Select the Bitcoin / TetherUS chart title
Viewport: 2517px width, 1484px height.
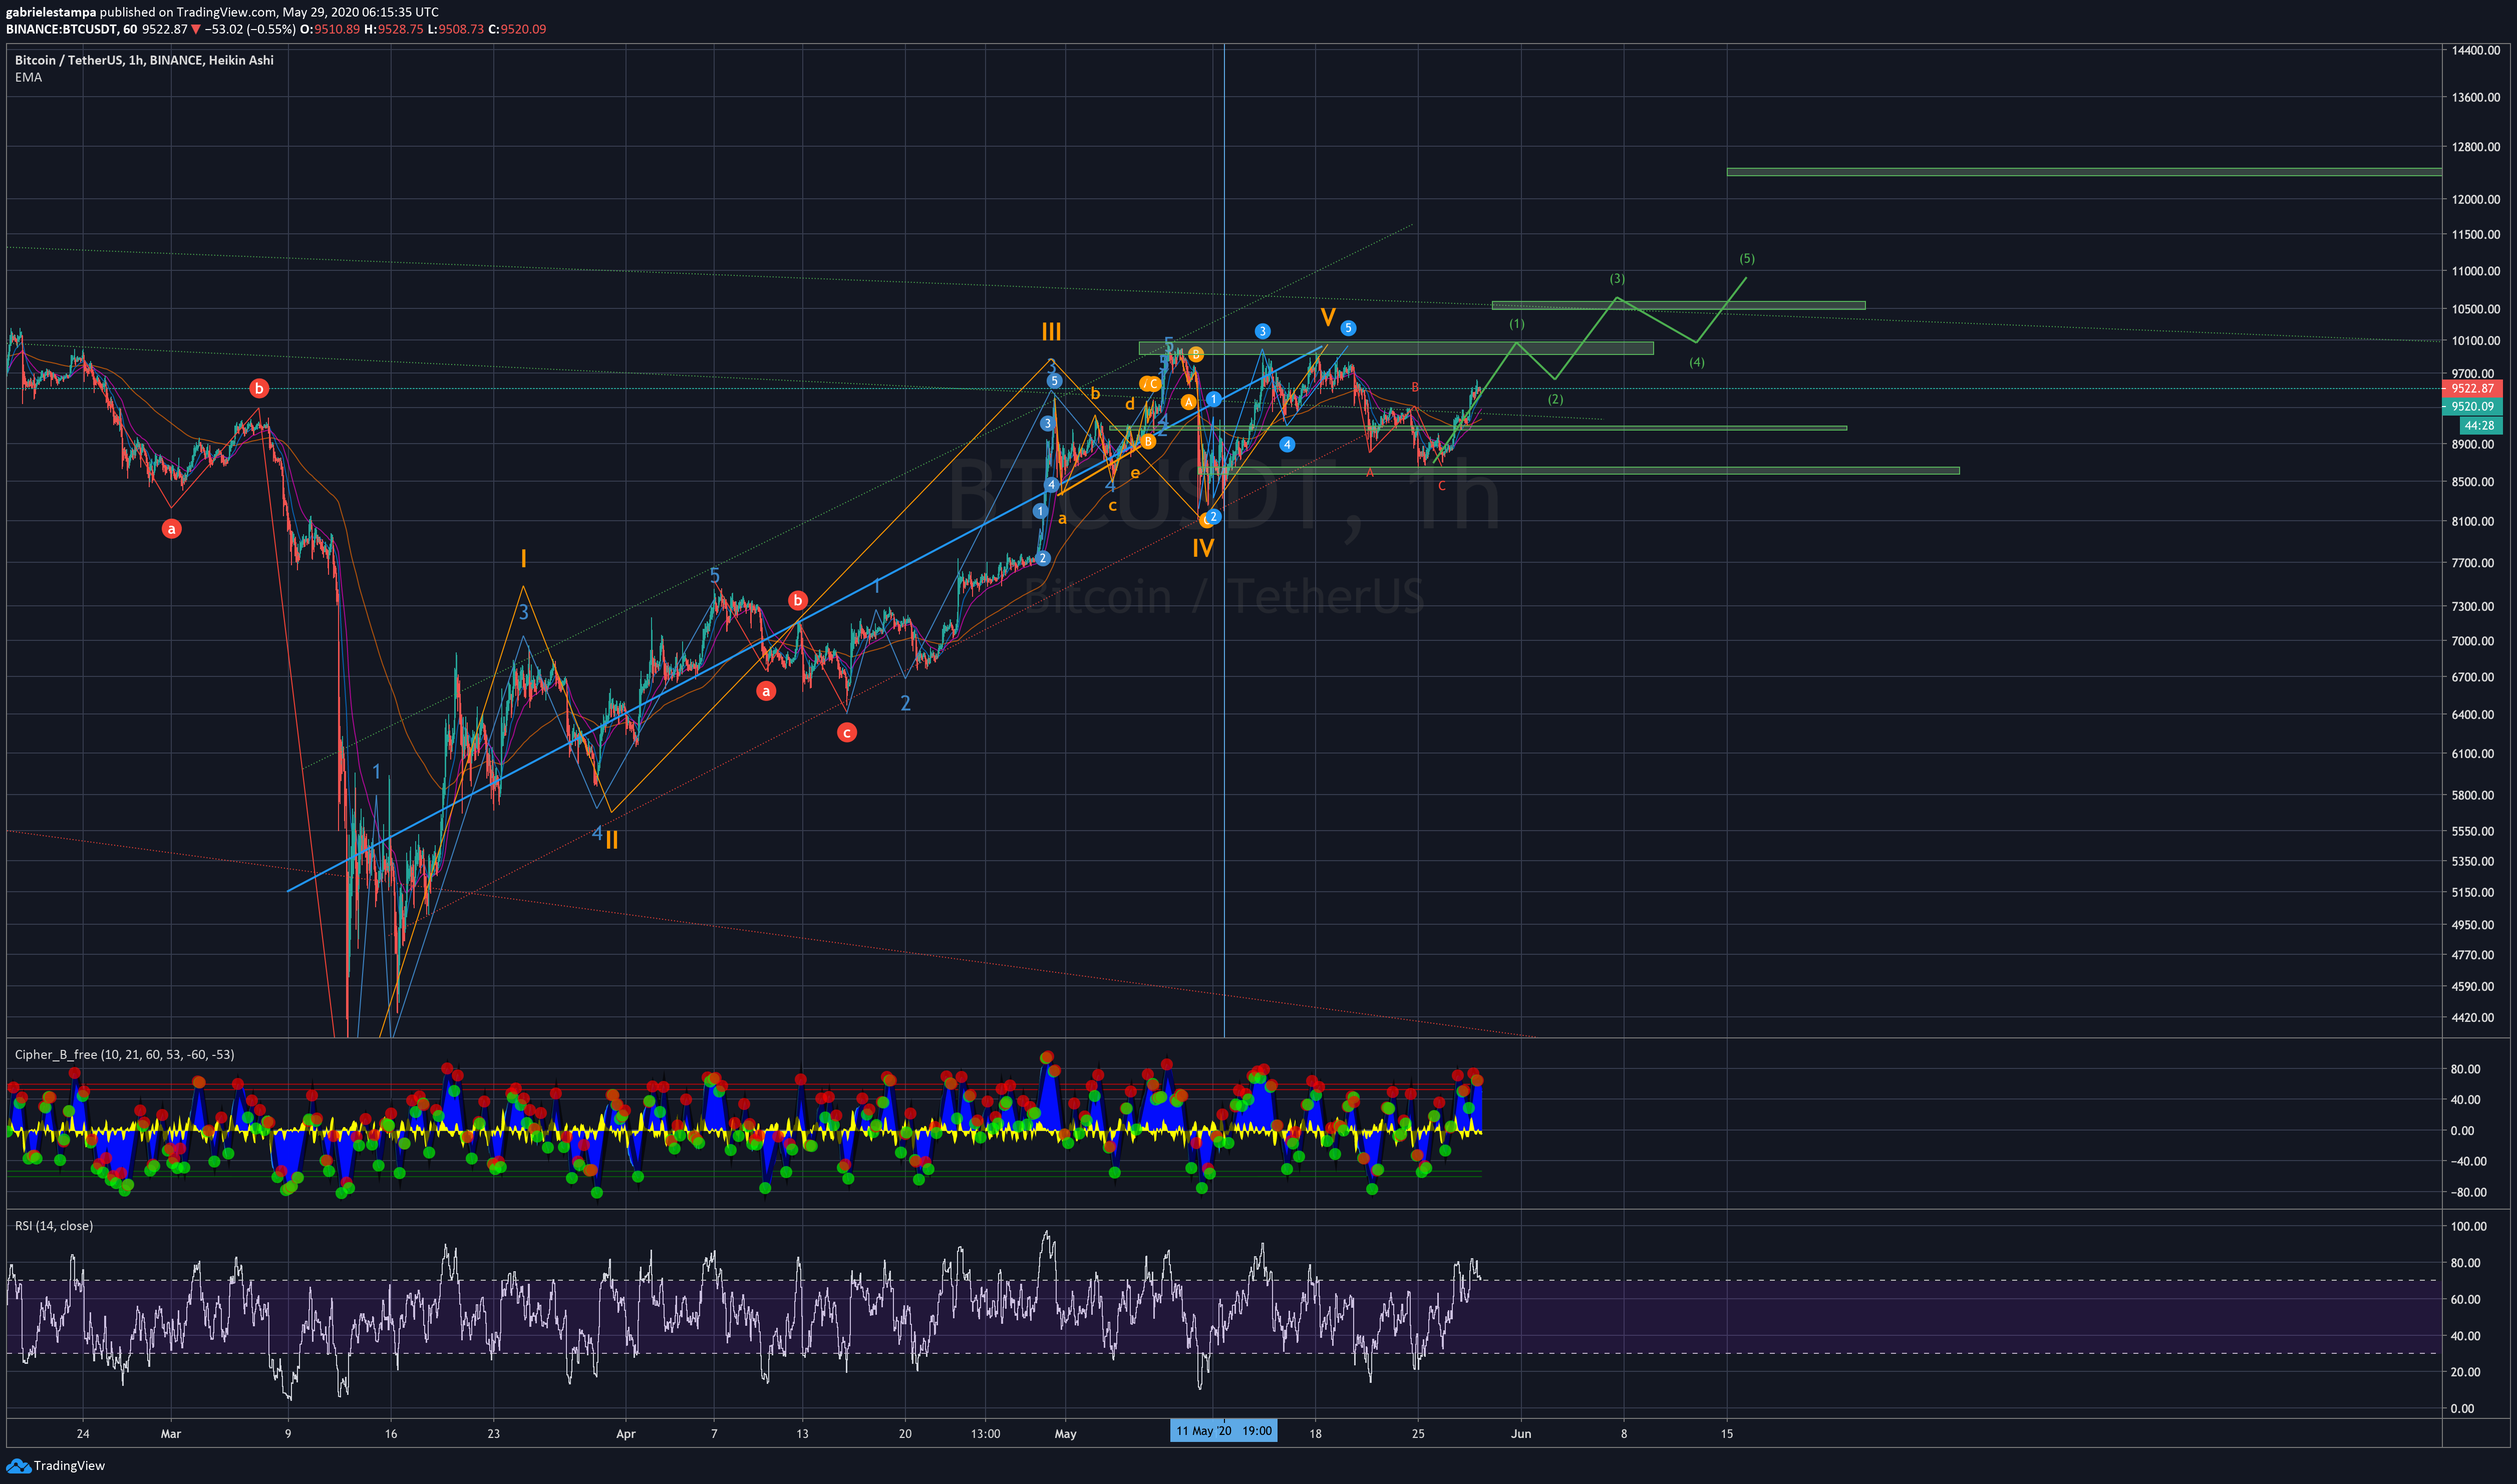(144, 60)
